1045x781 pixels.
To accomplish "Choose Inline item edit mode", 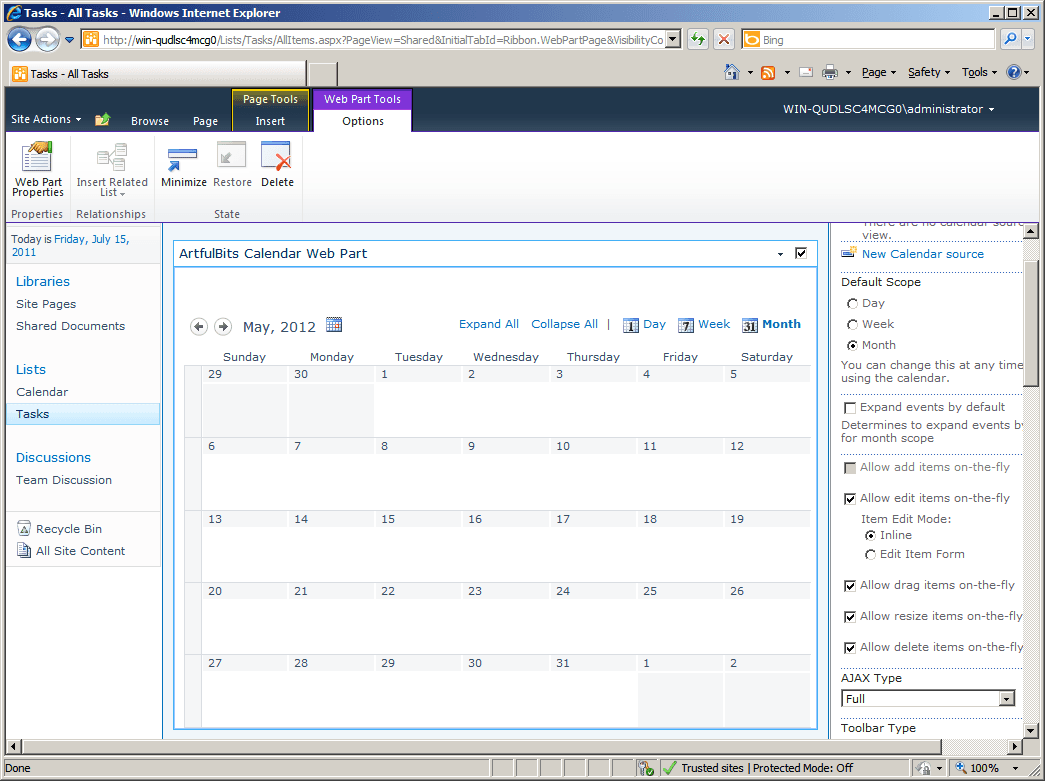I will (x=870, y=535).
